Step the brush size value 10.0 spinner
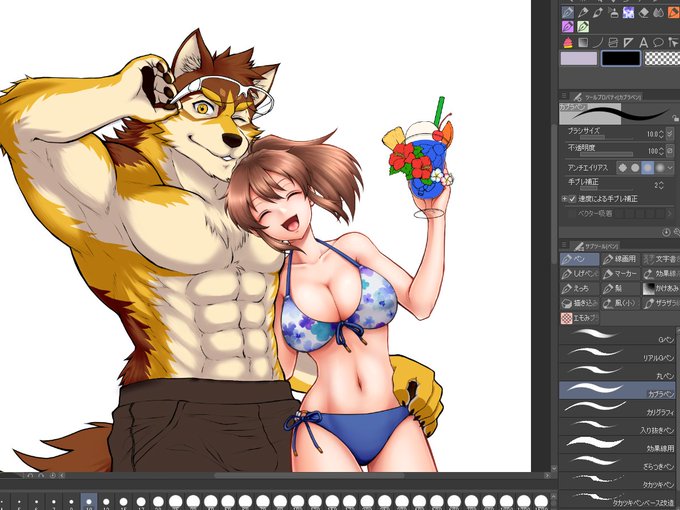Screen dimensions: 680x510 [661, 134]
